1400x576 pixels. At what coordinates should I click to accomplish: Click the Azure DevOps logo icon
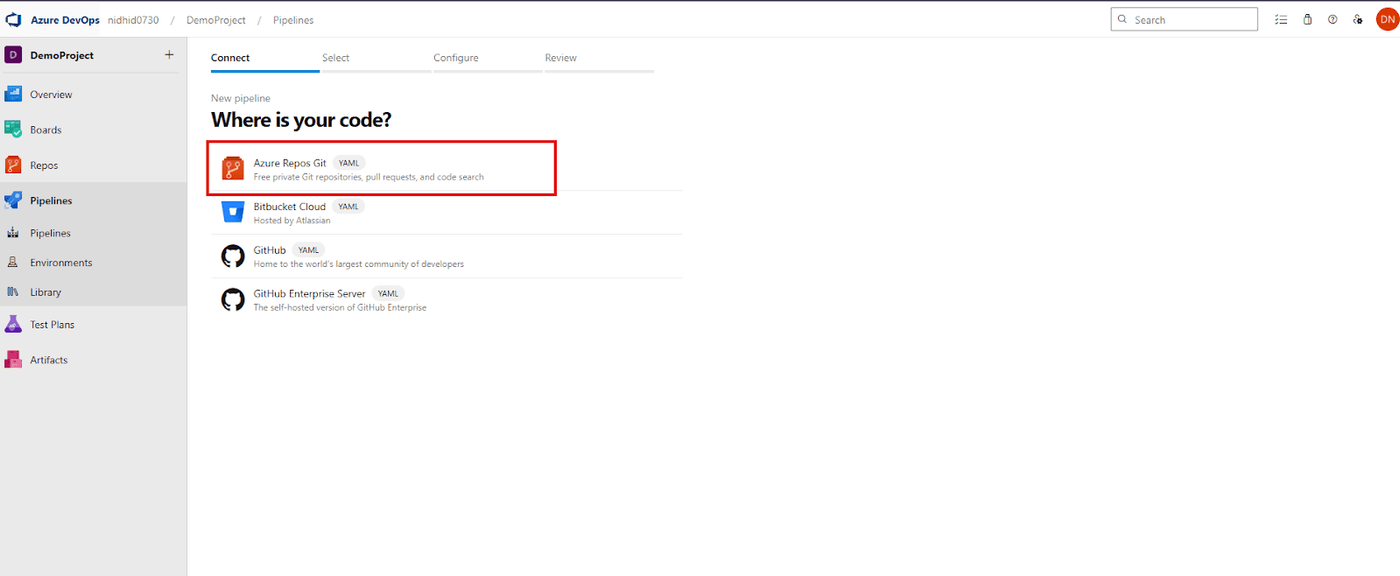pos(14,20)
